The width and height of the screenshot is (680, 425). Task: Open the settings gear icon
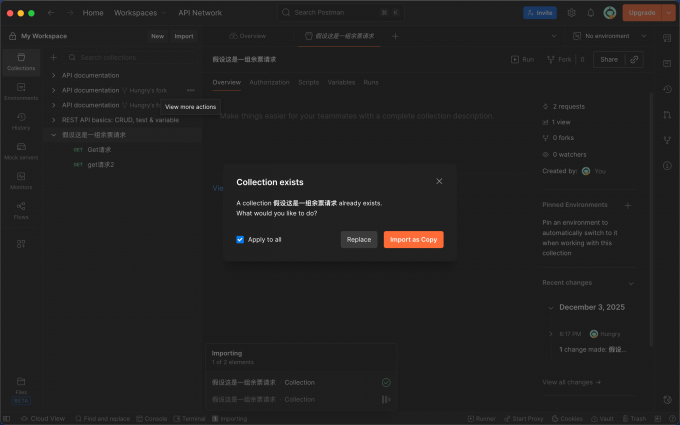572,13
